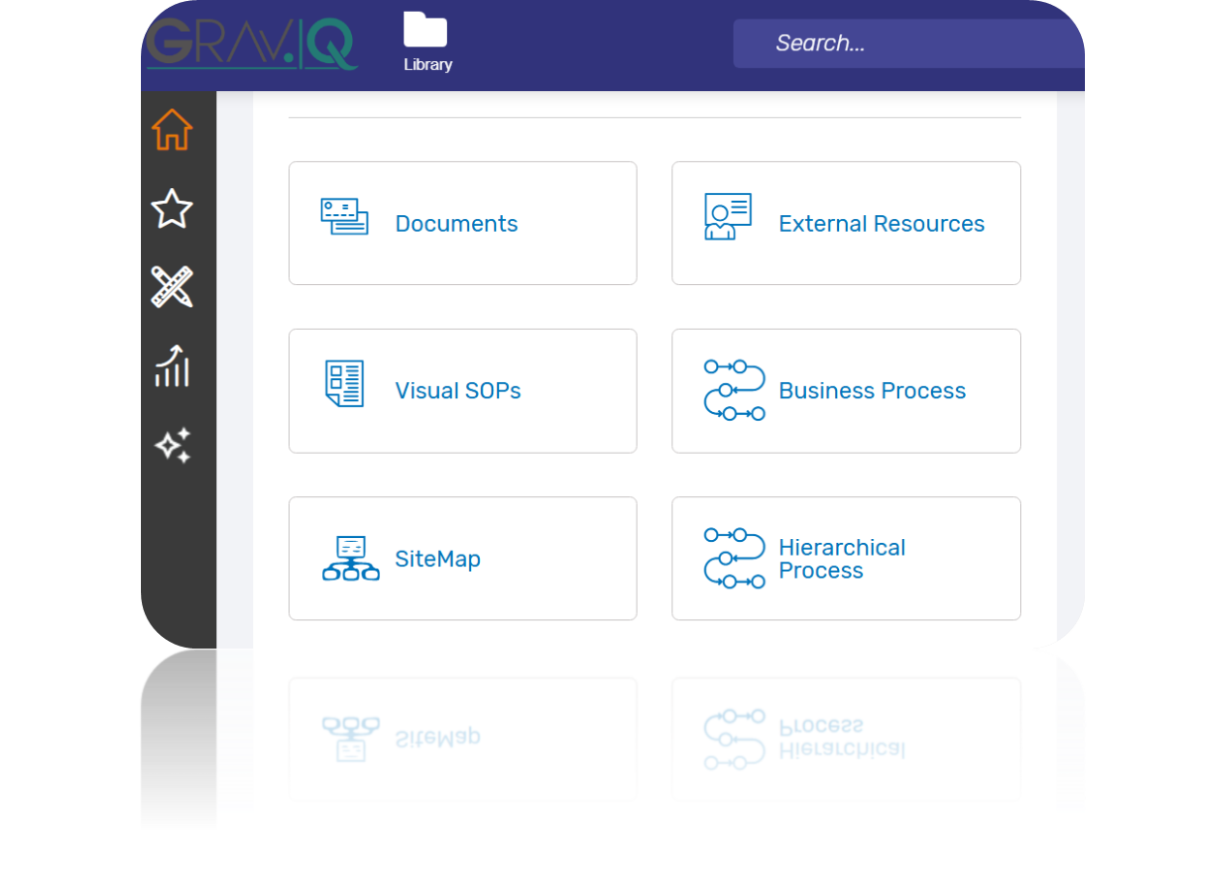Select the Hierarchical Process card
Viewport: 1226px width, 875px height.
[842, 559]
